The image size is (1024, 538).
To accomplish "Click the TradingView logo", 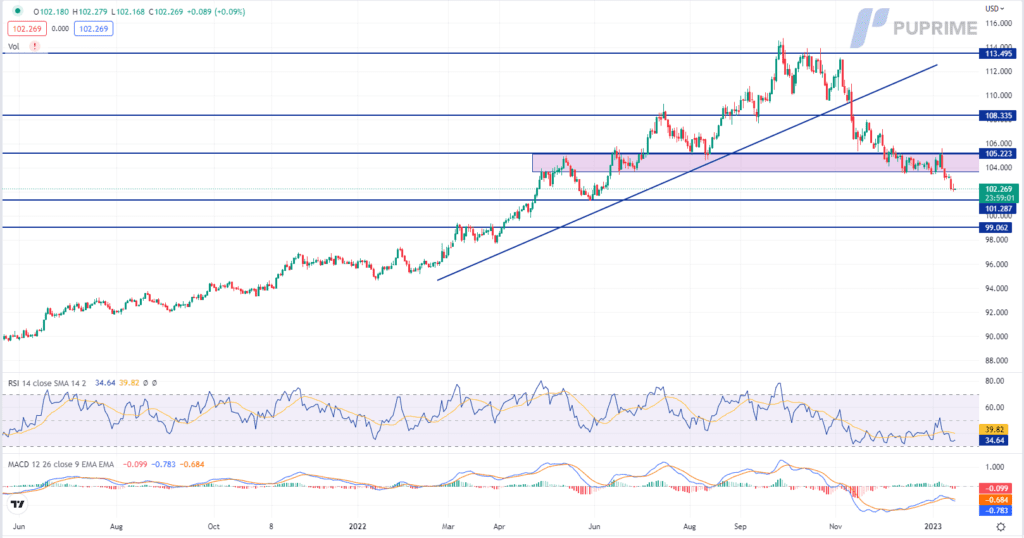I will point(18,505).
